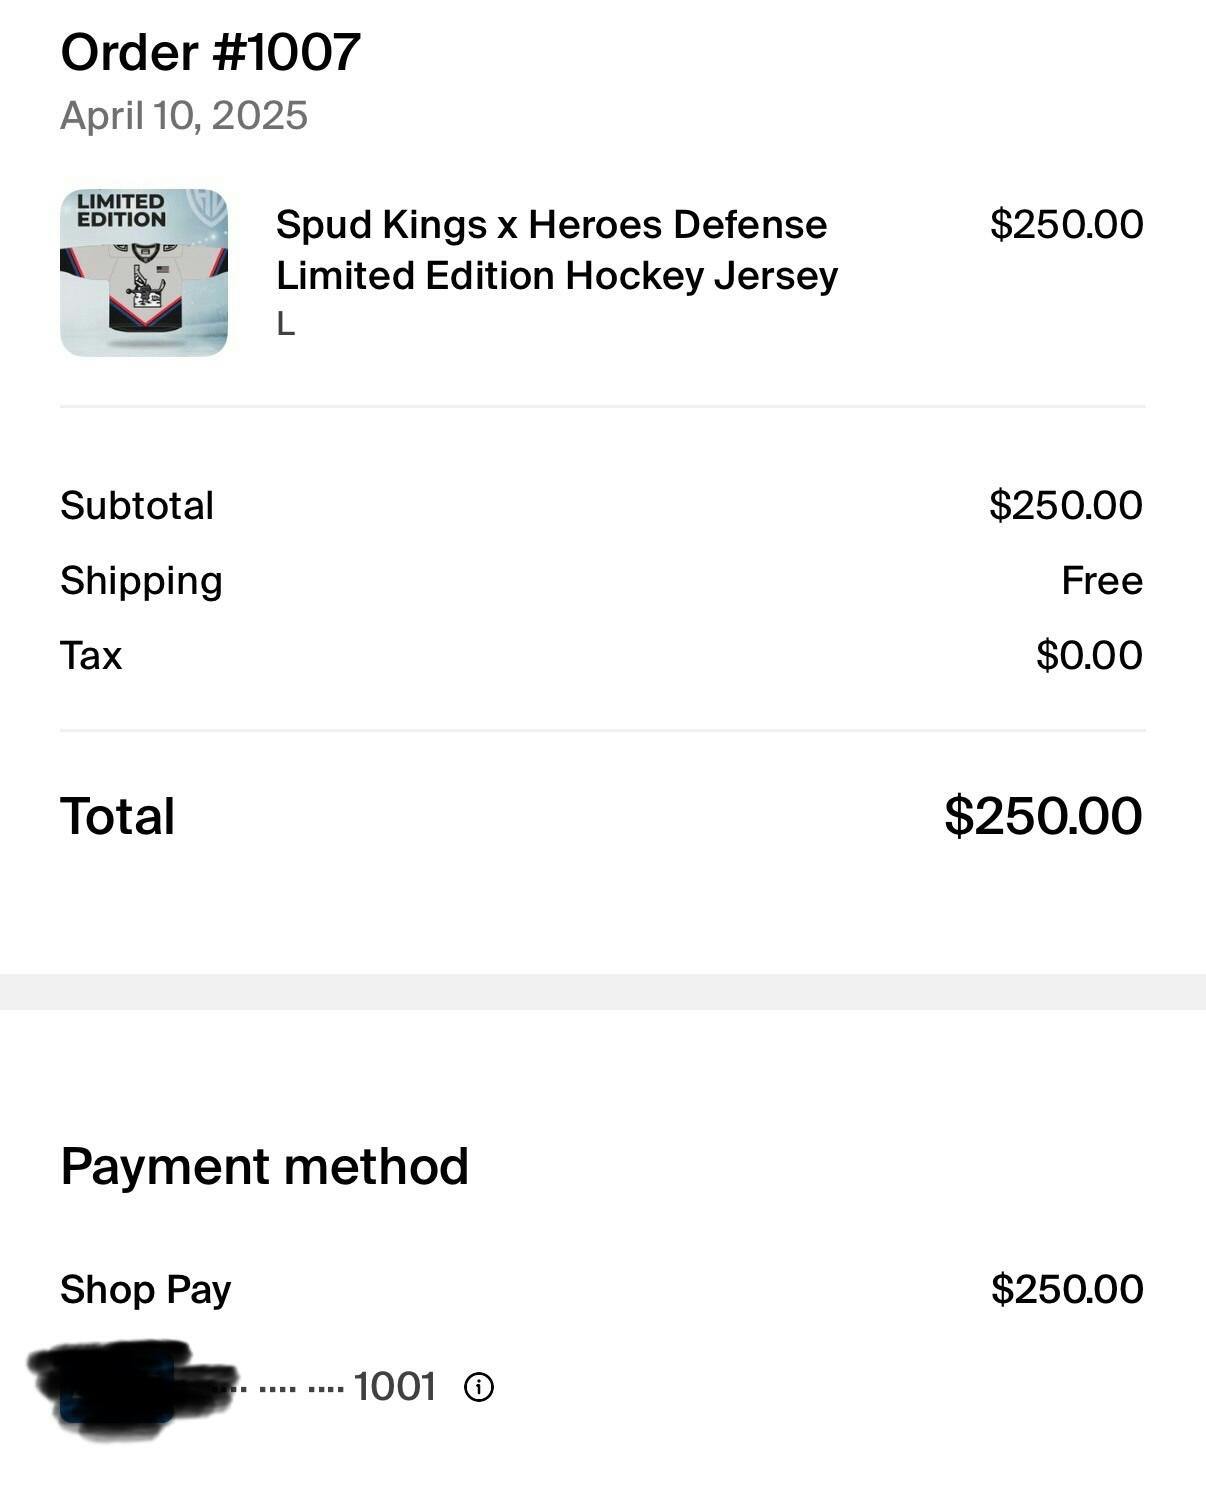Click the info icon beside card 1001
This screenshot has width=1206, height=1489.
pos(479,1387)
